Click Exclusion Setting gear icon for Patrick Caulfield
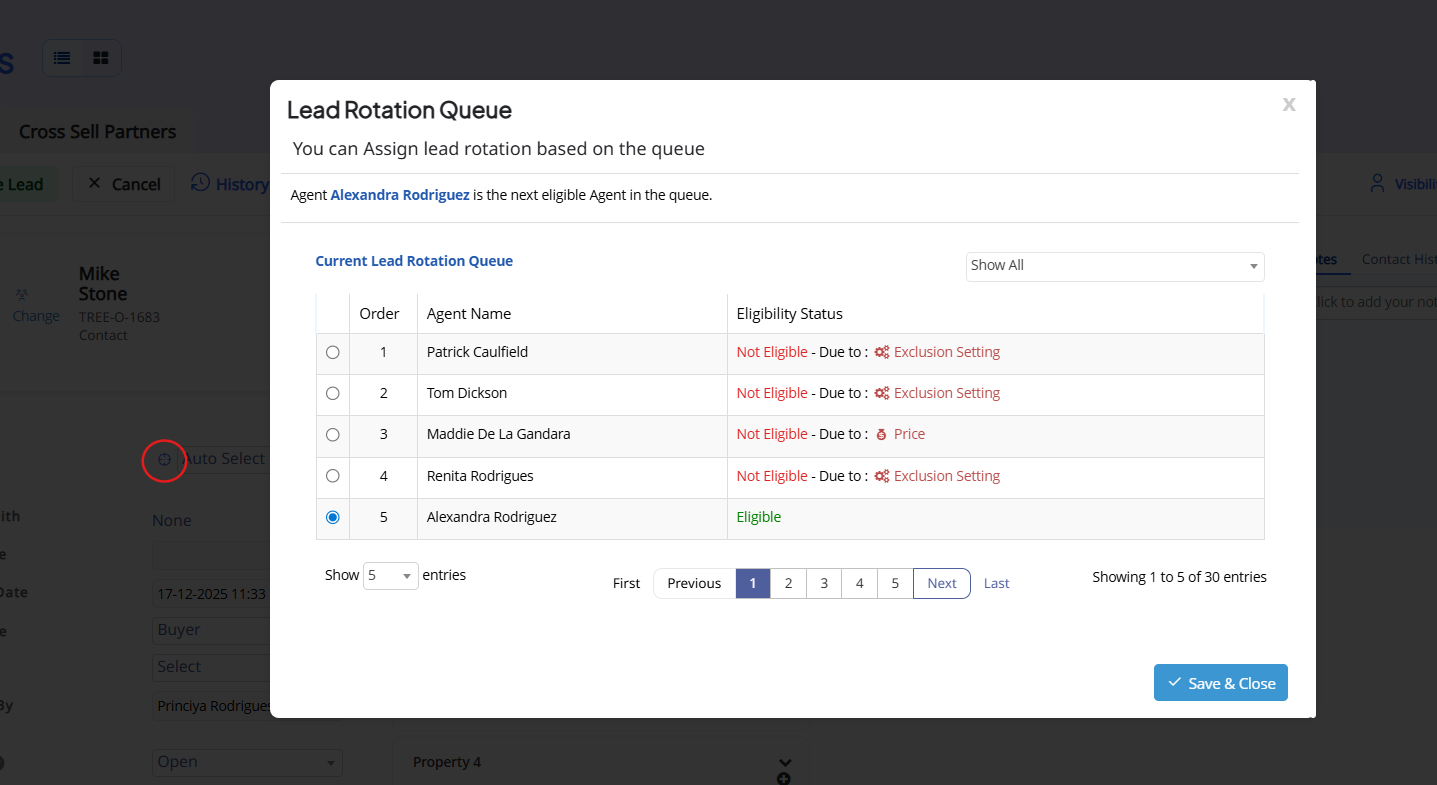1437x785 pixels. pos(881,352)
